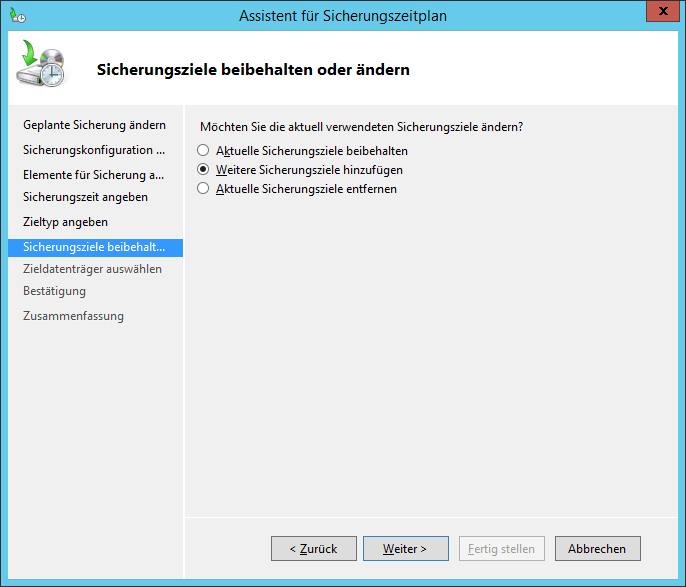The image size is (686, 587).
Task: Open 'Geplante Sicherung ändern' step
Action: pos(94,125)
